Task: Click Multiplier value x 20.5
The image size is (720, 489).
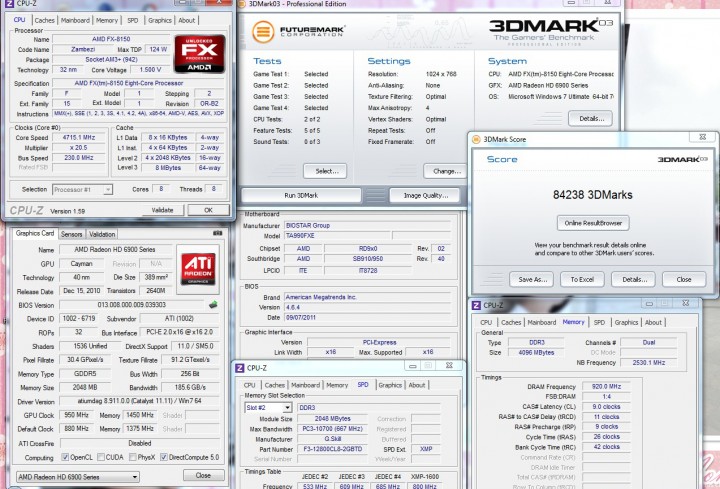Action: 79,148
